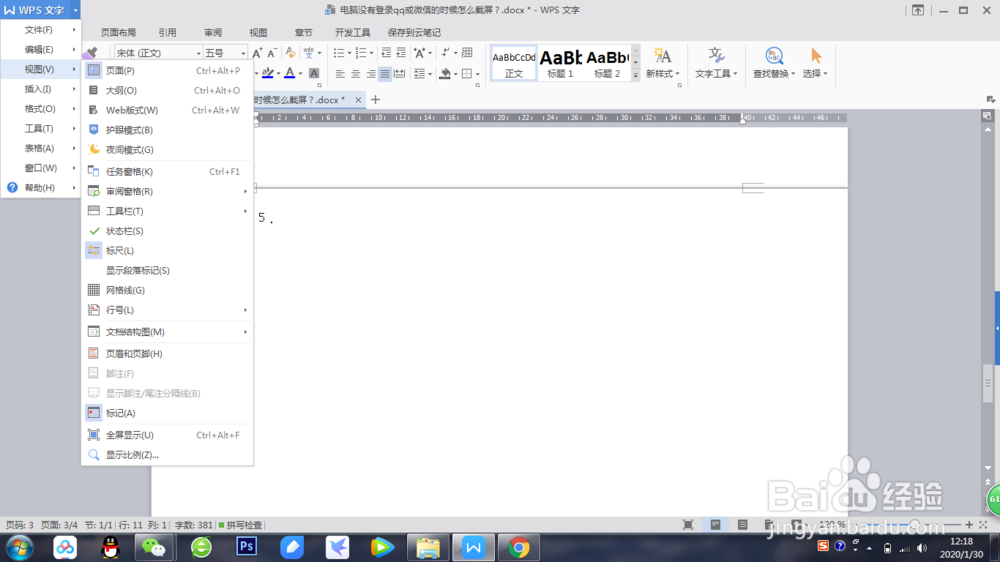Decrease font size with A- icon
The image size is (1000, 562).
pos(272,53)
